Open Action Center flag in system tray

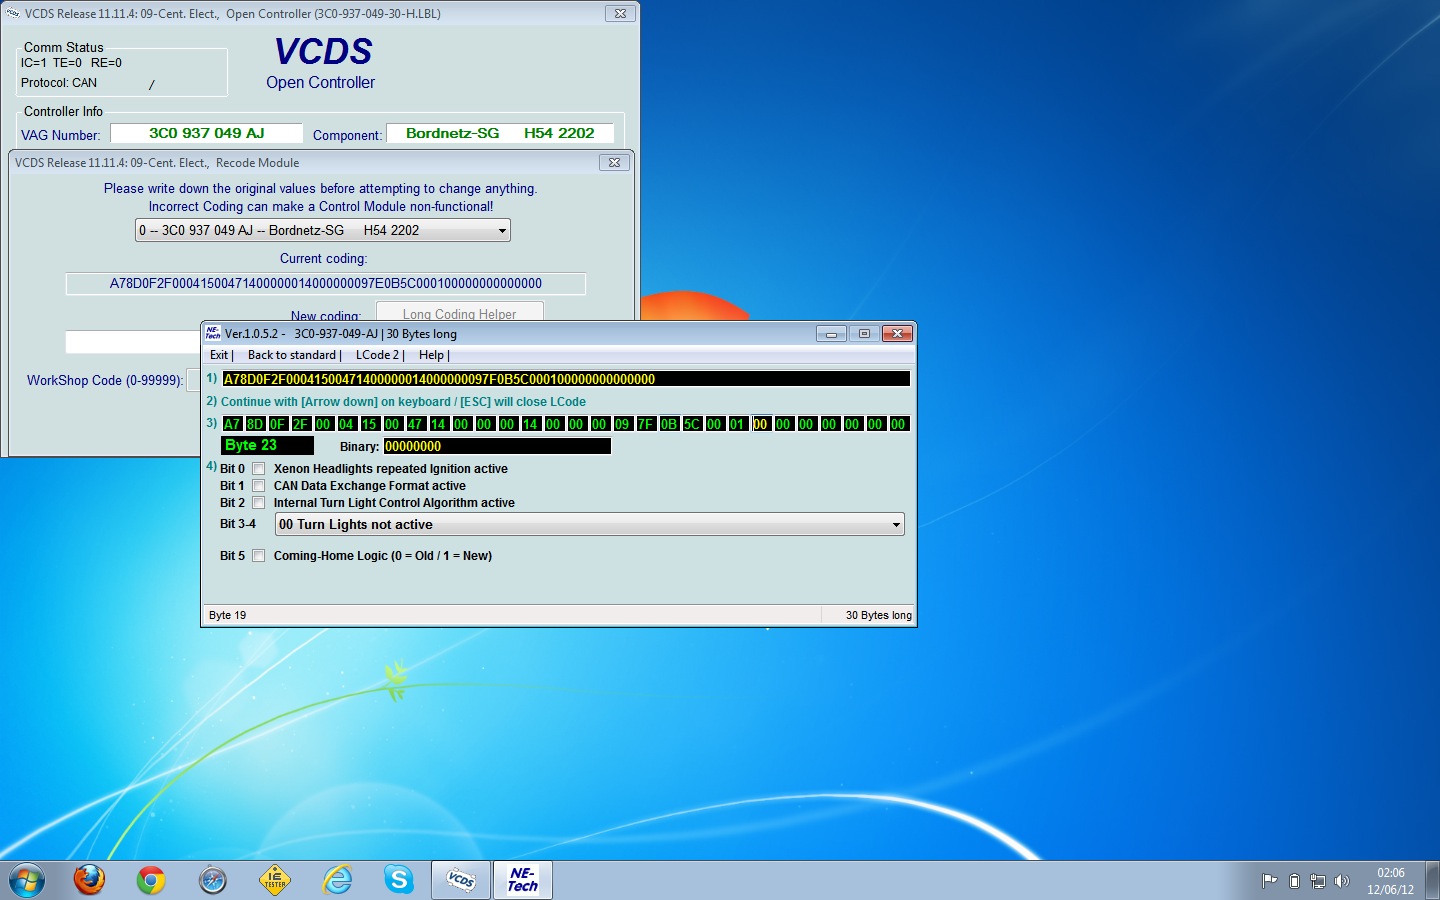coord(1270,881)
